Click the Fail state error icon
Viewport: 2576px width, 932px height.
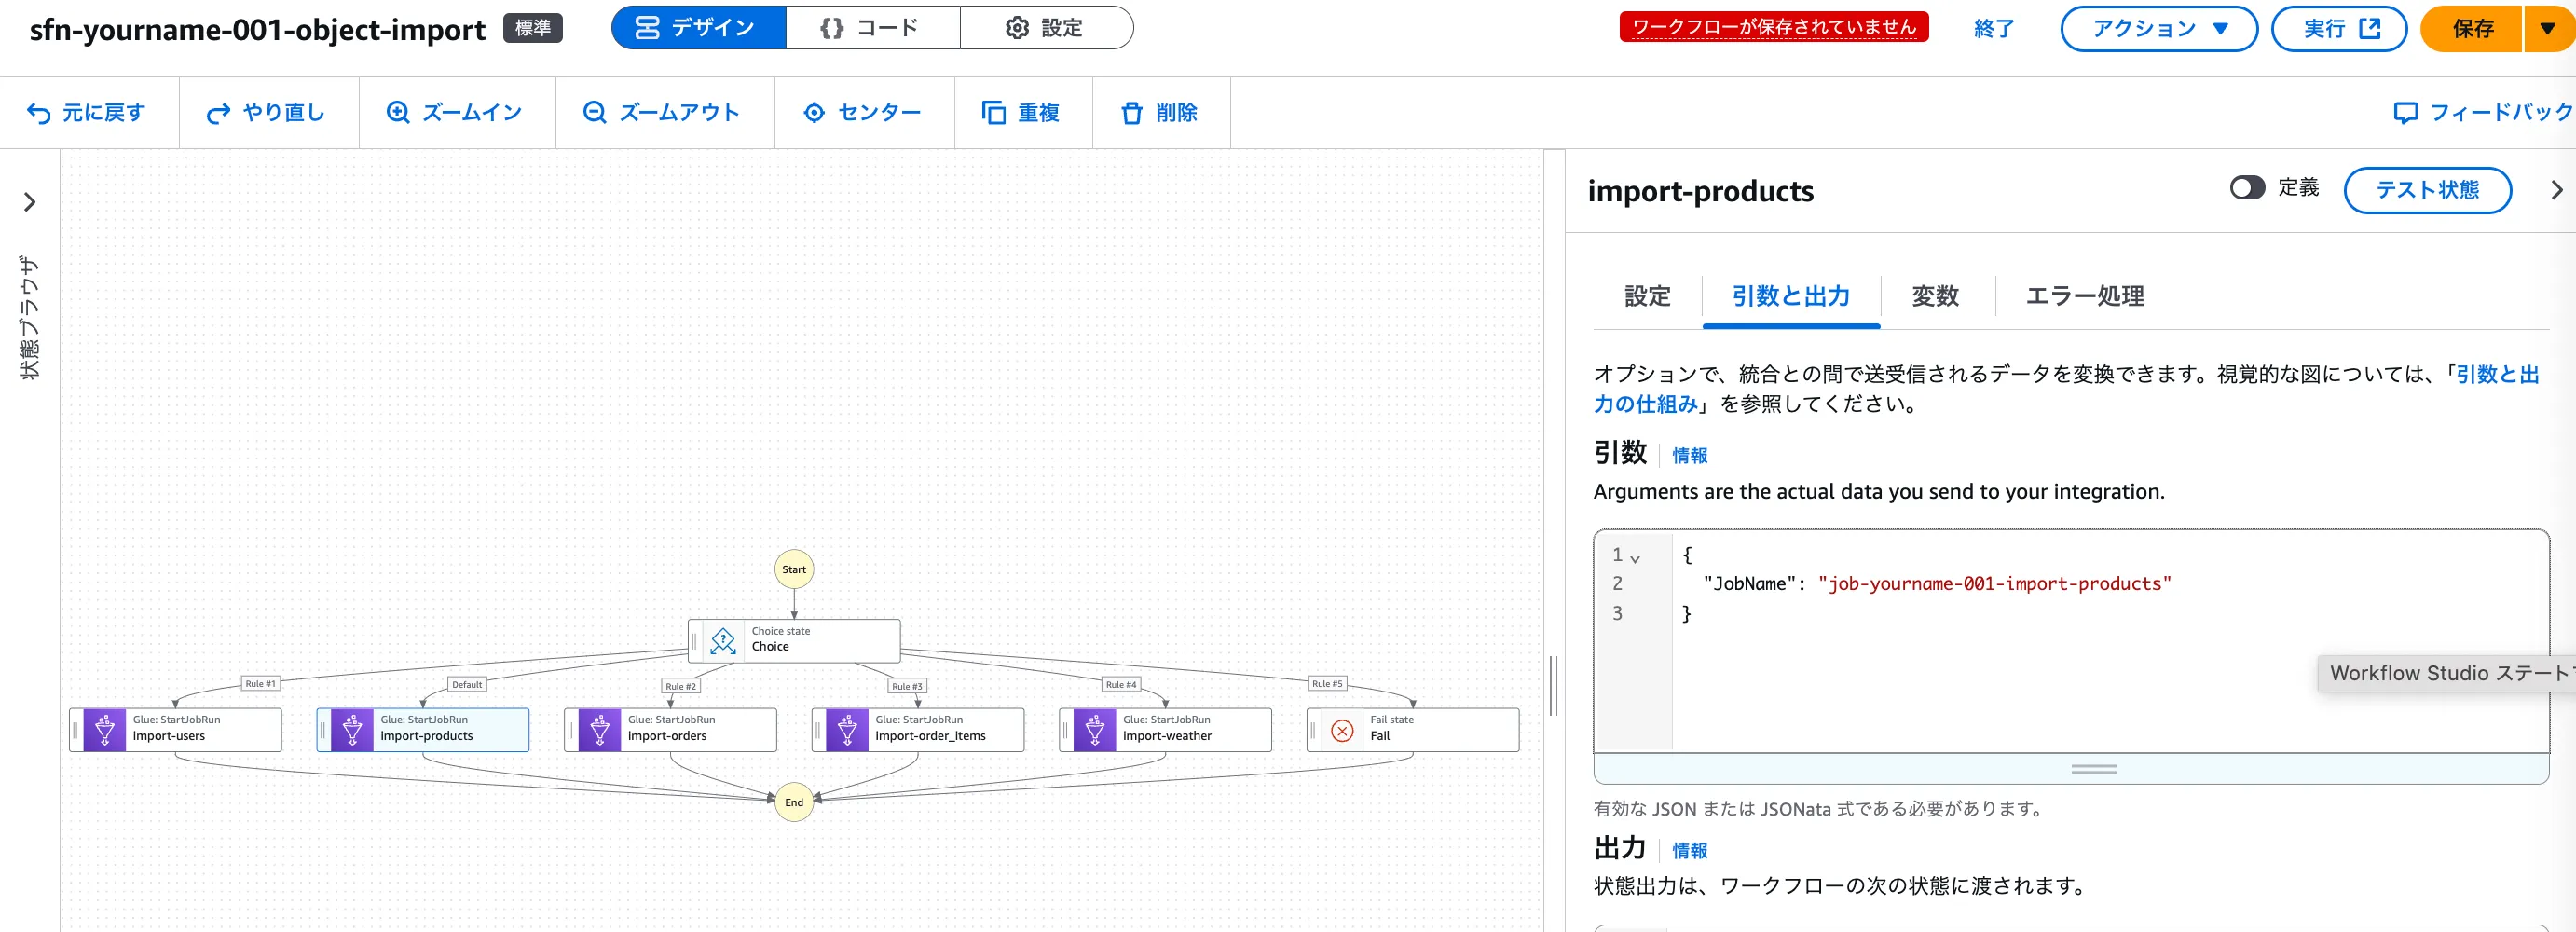(1342, 731)
